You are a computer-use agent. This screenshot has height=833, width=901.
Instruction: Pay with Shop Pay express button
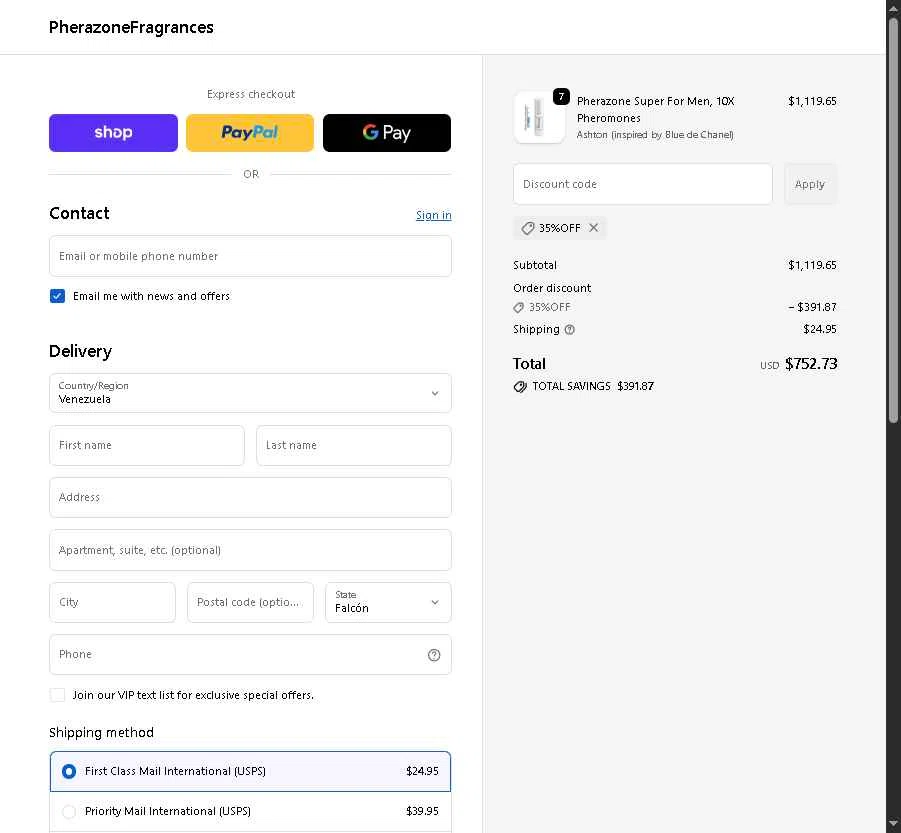113,133
